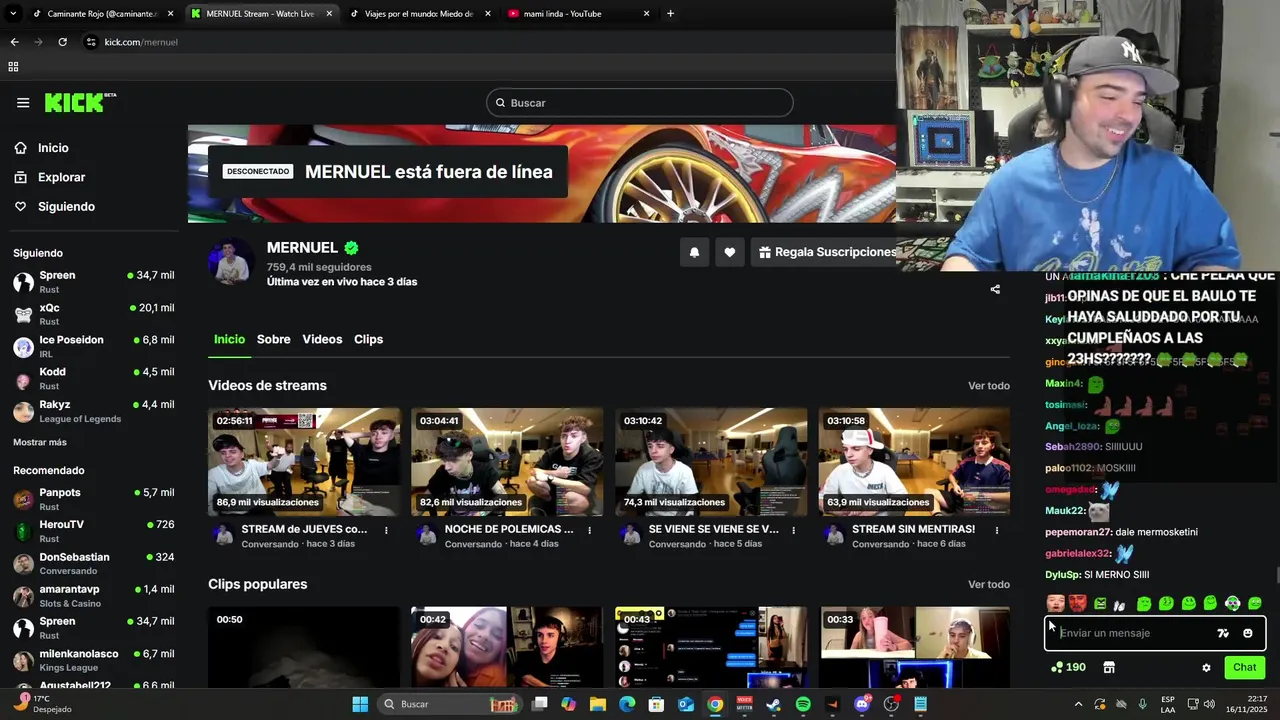Screen dimensions: 1280x720
Task: Go back with browser back arrow
Action: tap(14, 42)
